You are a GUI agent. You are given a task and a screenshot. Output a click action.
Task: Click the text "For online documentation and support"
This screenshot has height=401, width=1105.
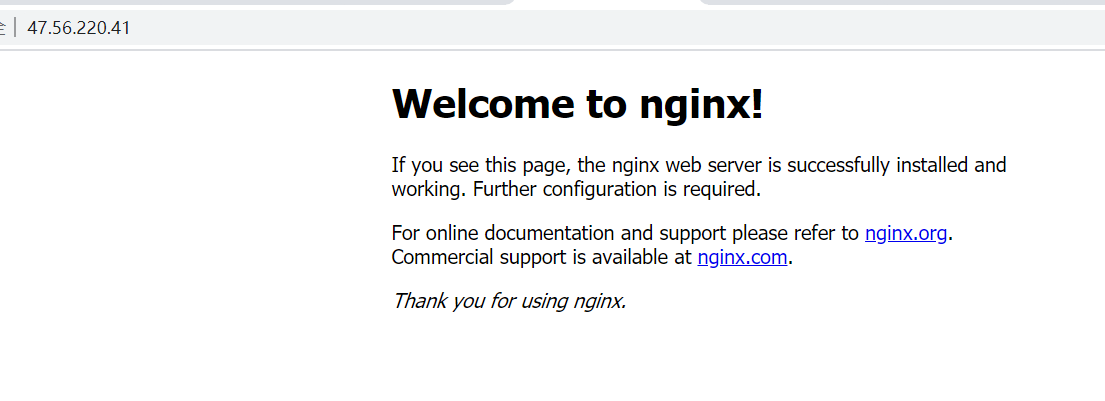[560, 233]
